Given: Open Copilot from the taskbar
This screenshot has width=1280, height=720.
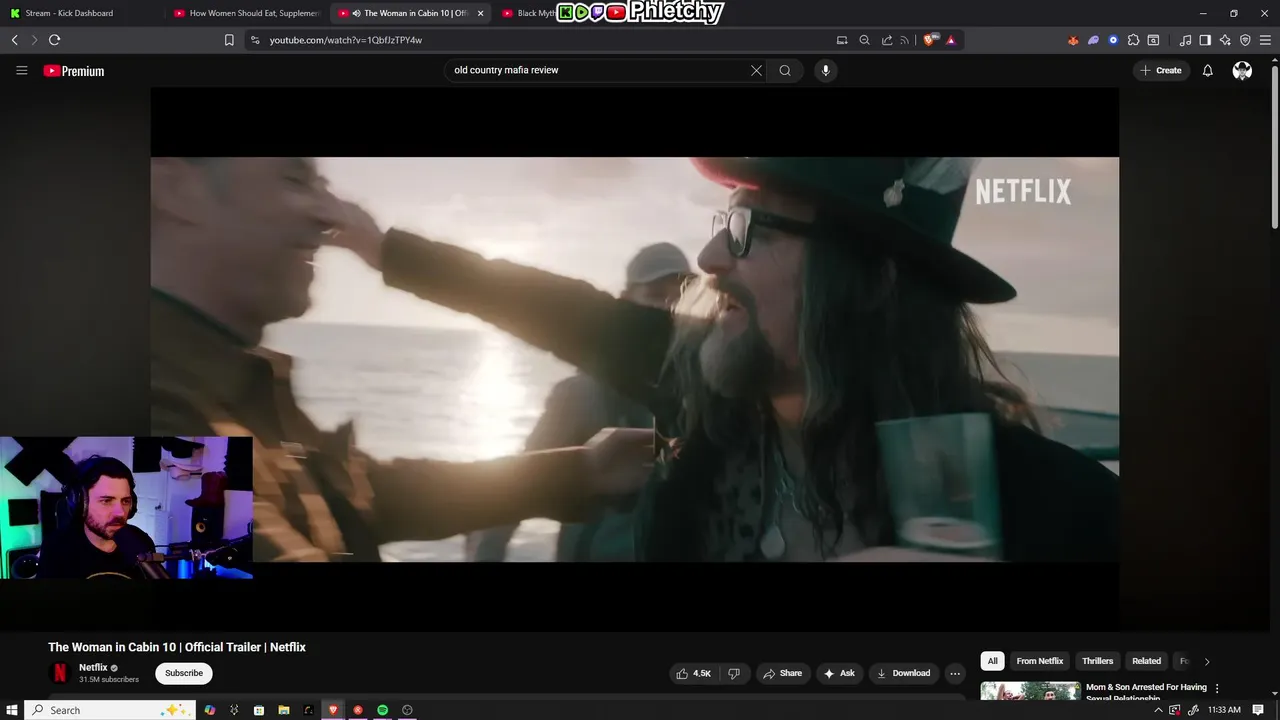Looking at the screenshot, I should (x=209, y=710).
